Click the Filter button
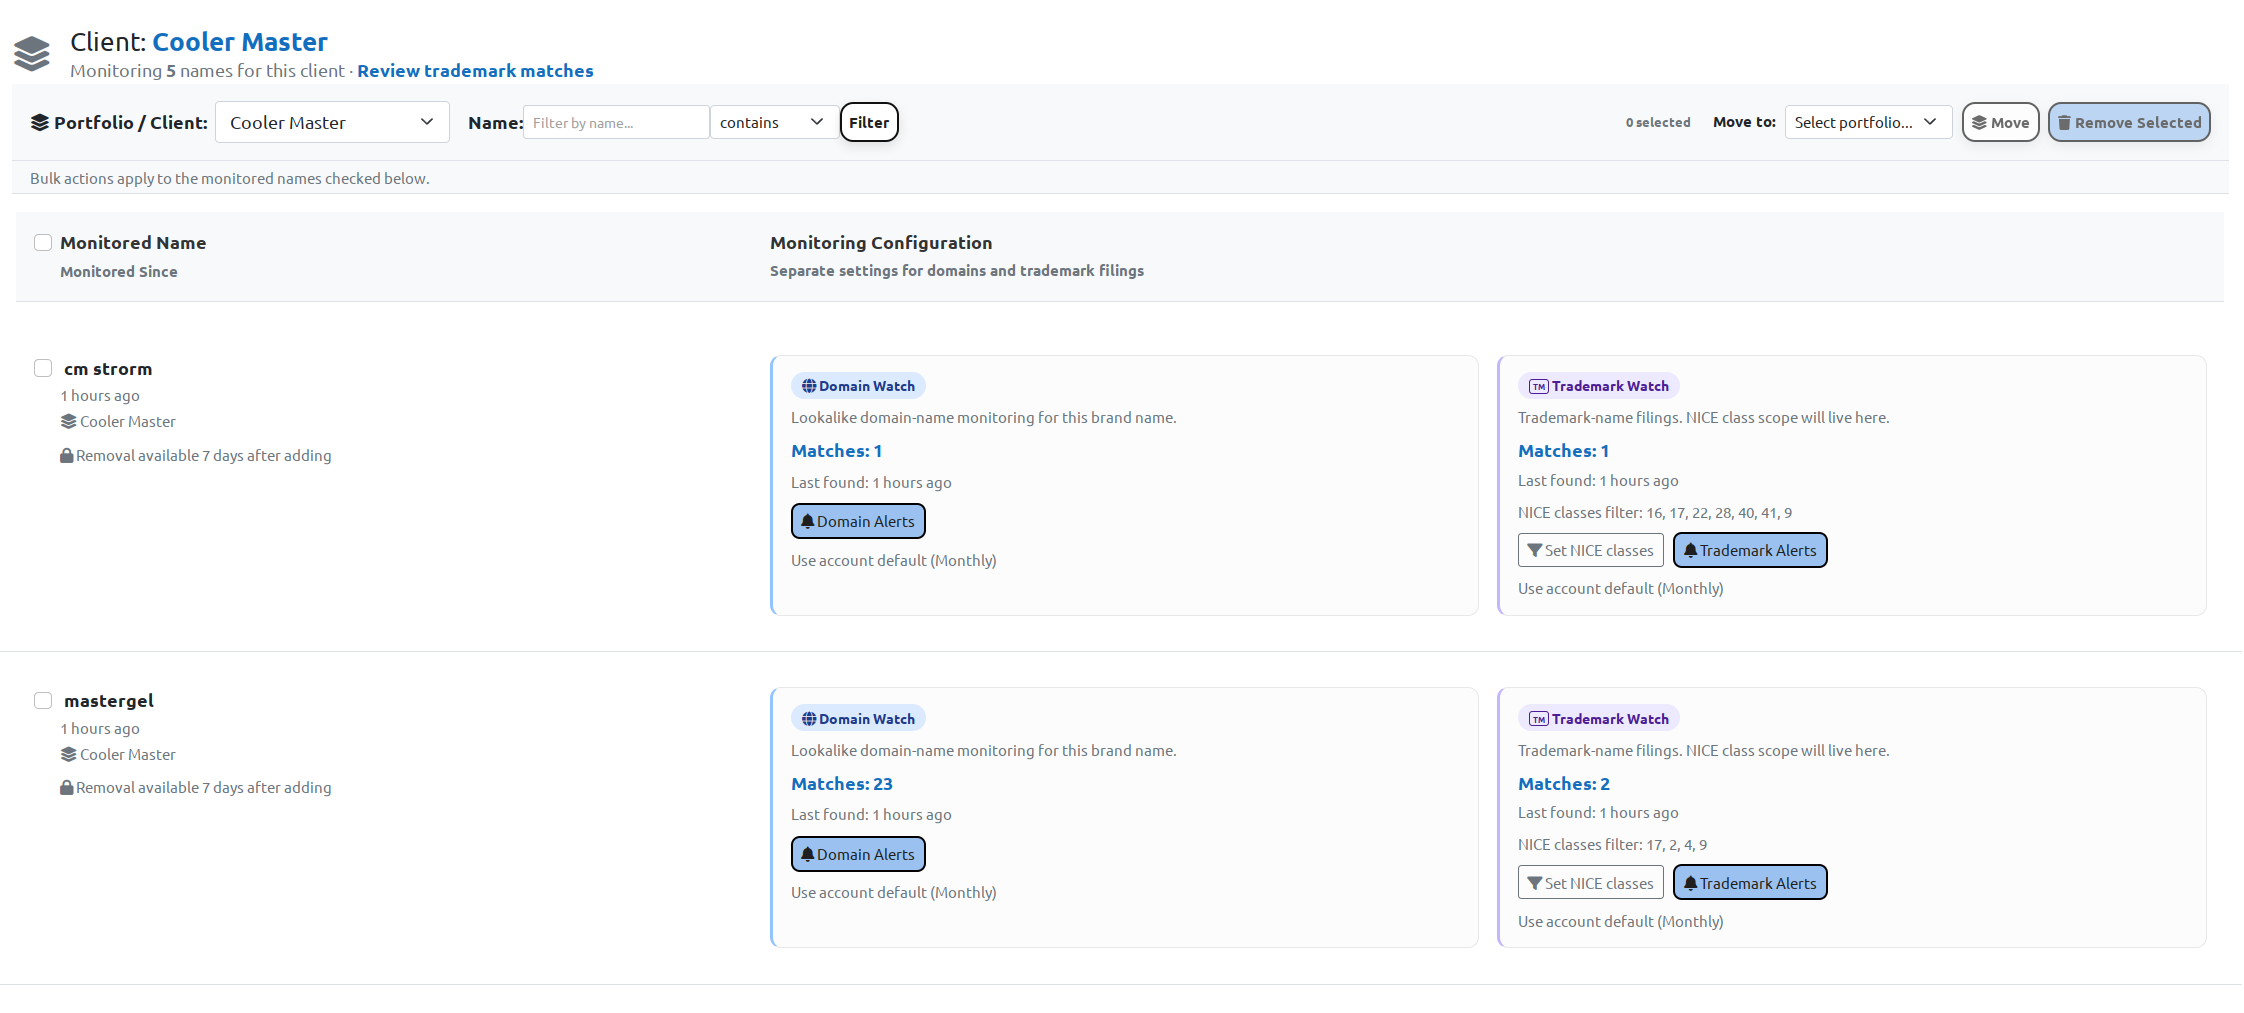 [869, 122]
